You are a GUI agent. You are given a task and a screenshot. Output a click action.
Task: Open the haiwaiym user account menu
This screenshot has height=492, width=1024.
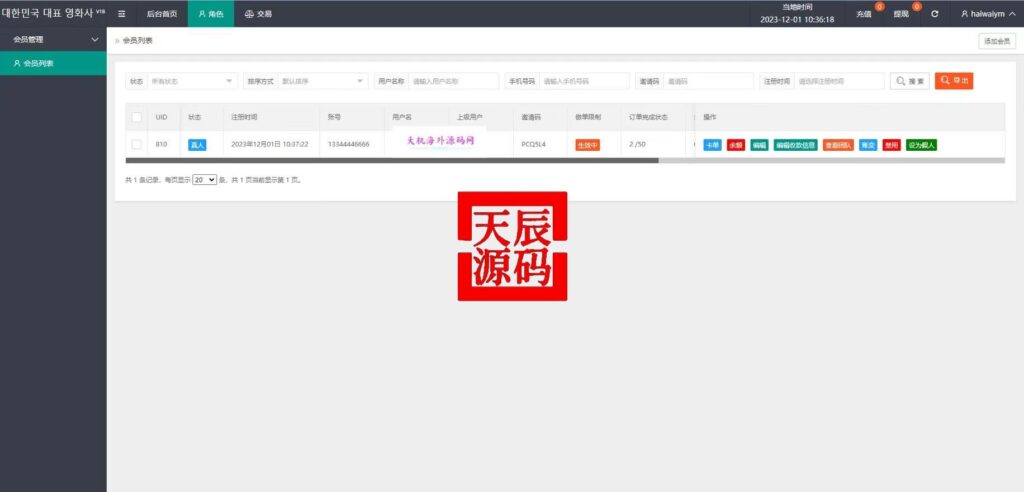(x=987, y=14)
